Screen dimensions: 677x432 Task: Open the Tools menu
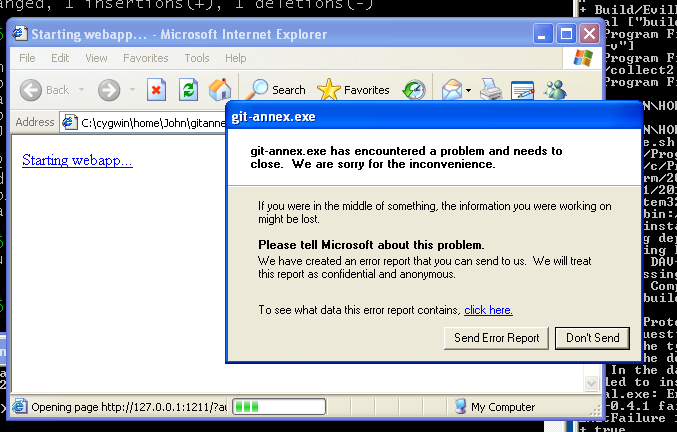(197, 58)
